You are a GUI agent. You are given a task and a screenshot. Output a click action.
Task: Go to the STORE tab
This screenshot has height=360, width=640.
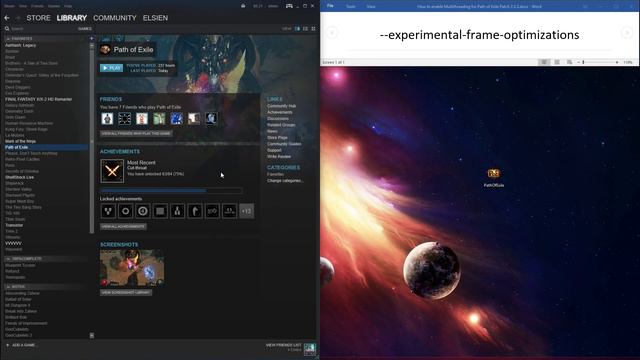38,18
